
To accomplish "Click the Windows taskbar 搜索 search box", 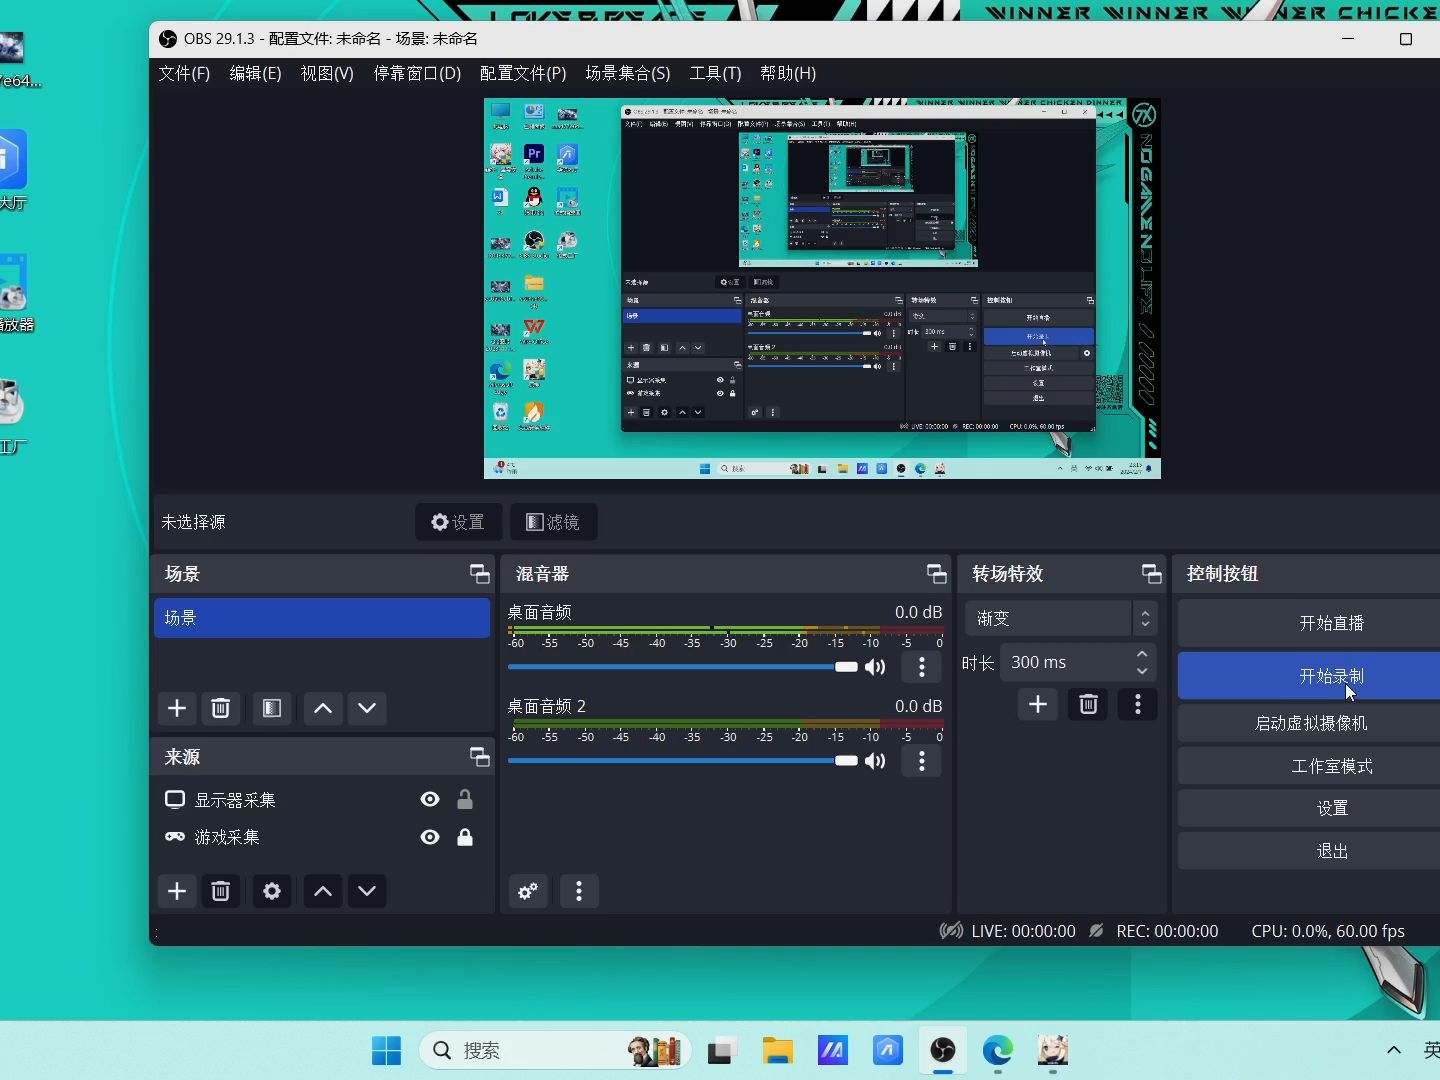I will (x=555, y=1050).
